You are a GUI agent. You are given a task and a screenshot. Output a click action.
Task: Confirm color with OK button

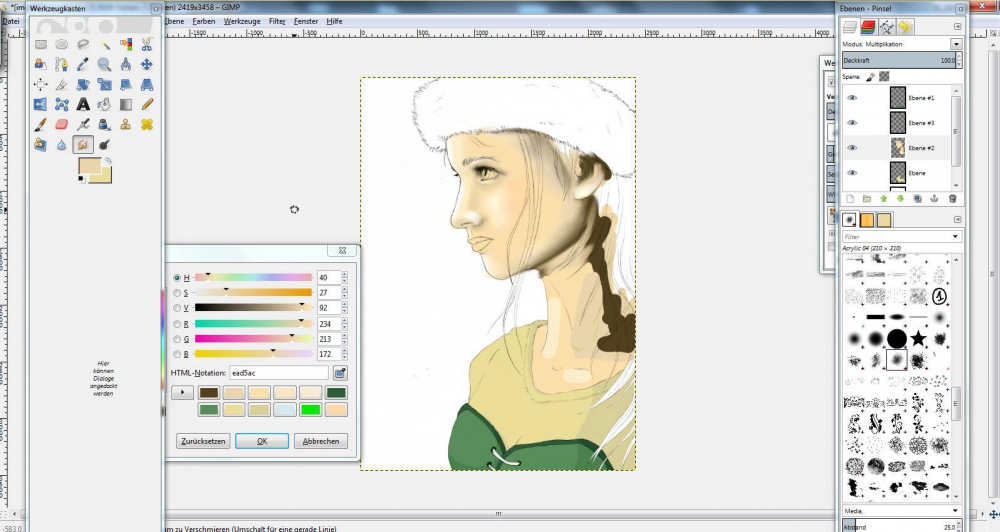pyautogui.click(x=262, y=441)
